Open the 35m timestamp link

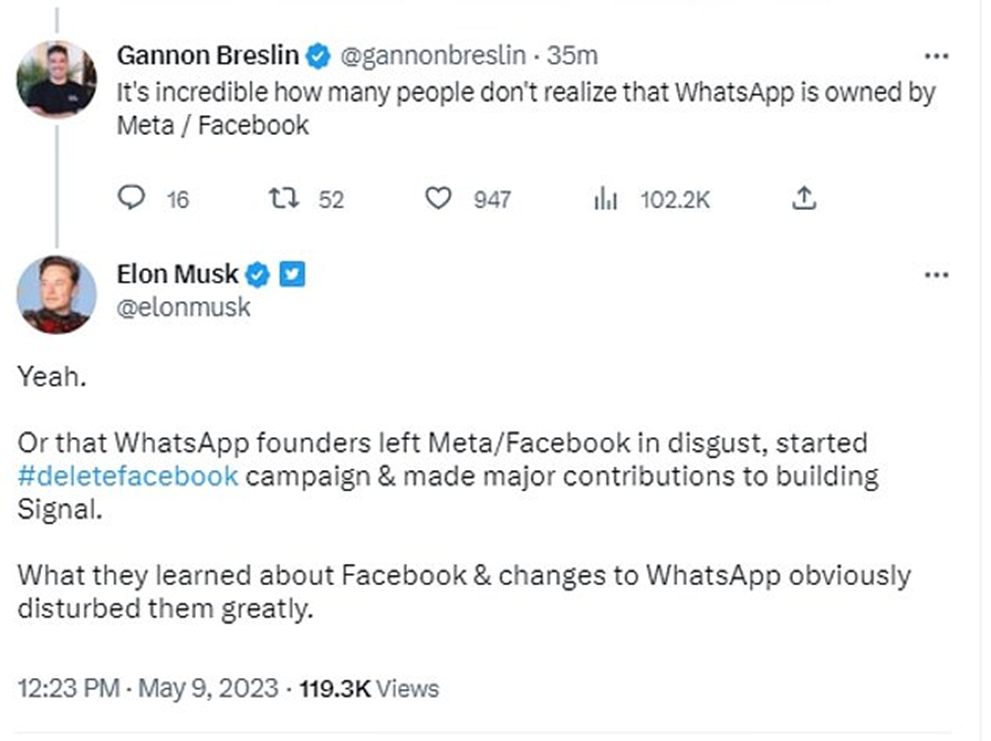tap(573, 56)
